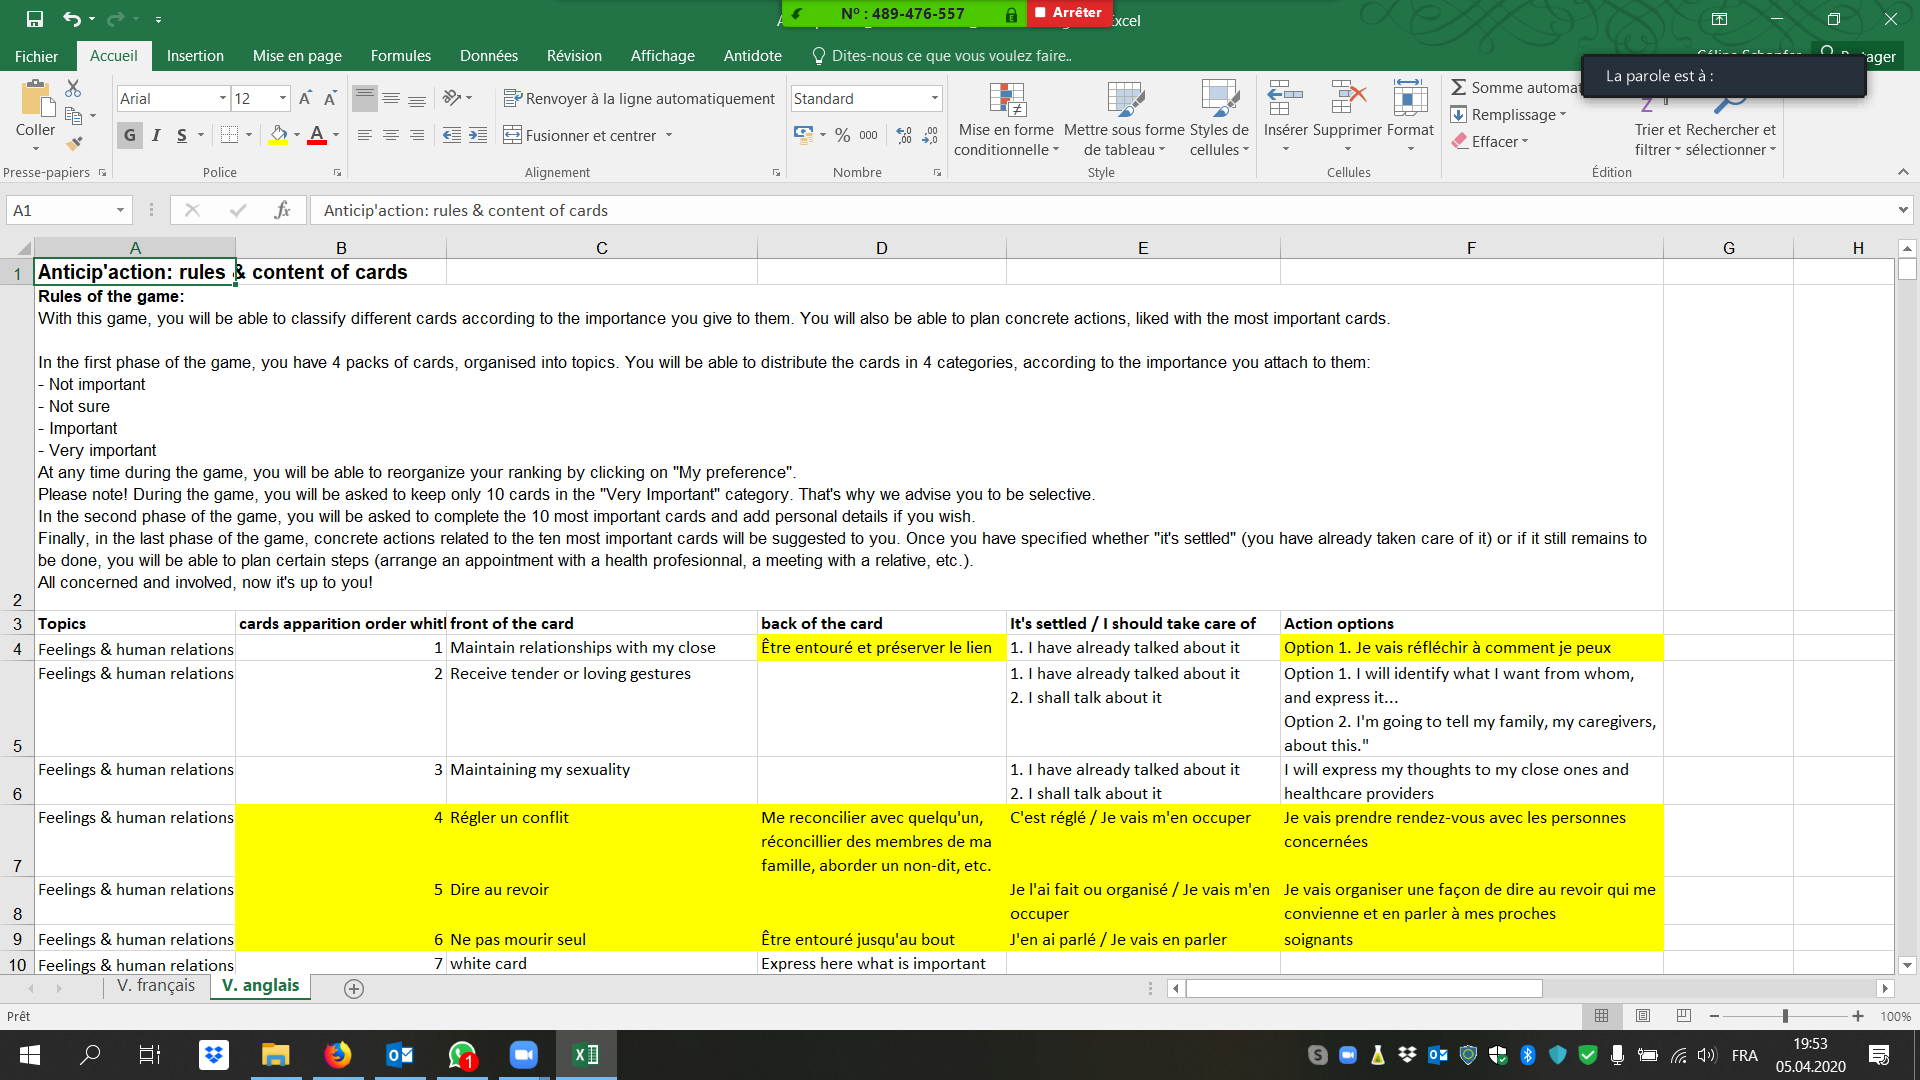This screenshot has height=1080, width=1920.
Task: Open Firefox from the taskbar
Action: pyautogui.click(x=337, y=1055)
